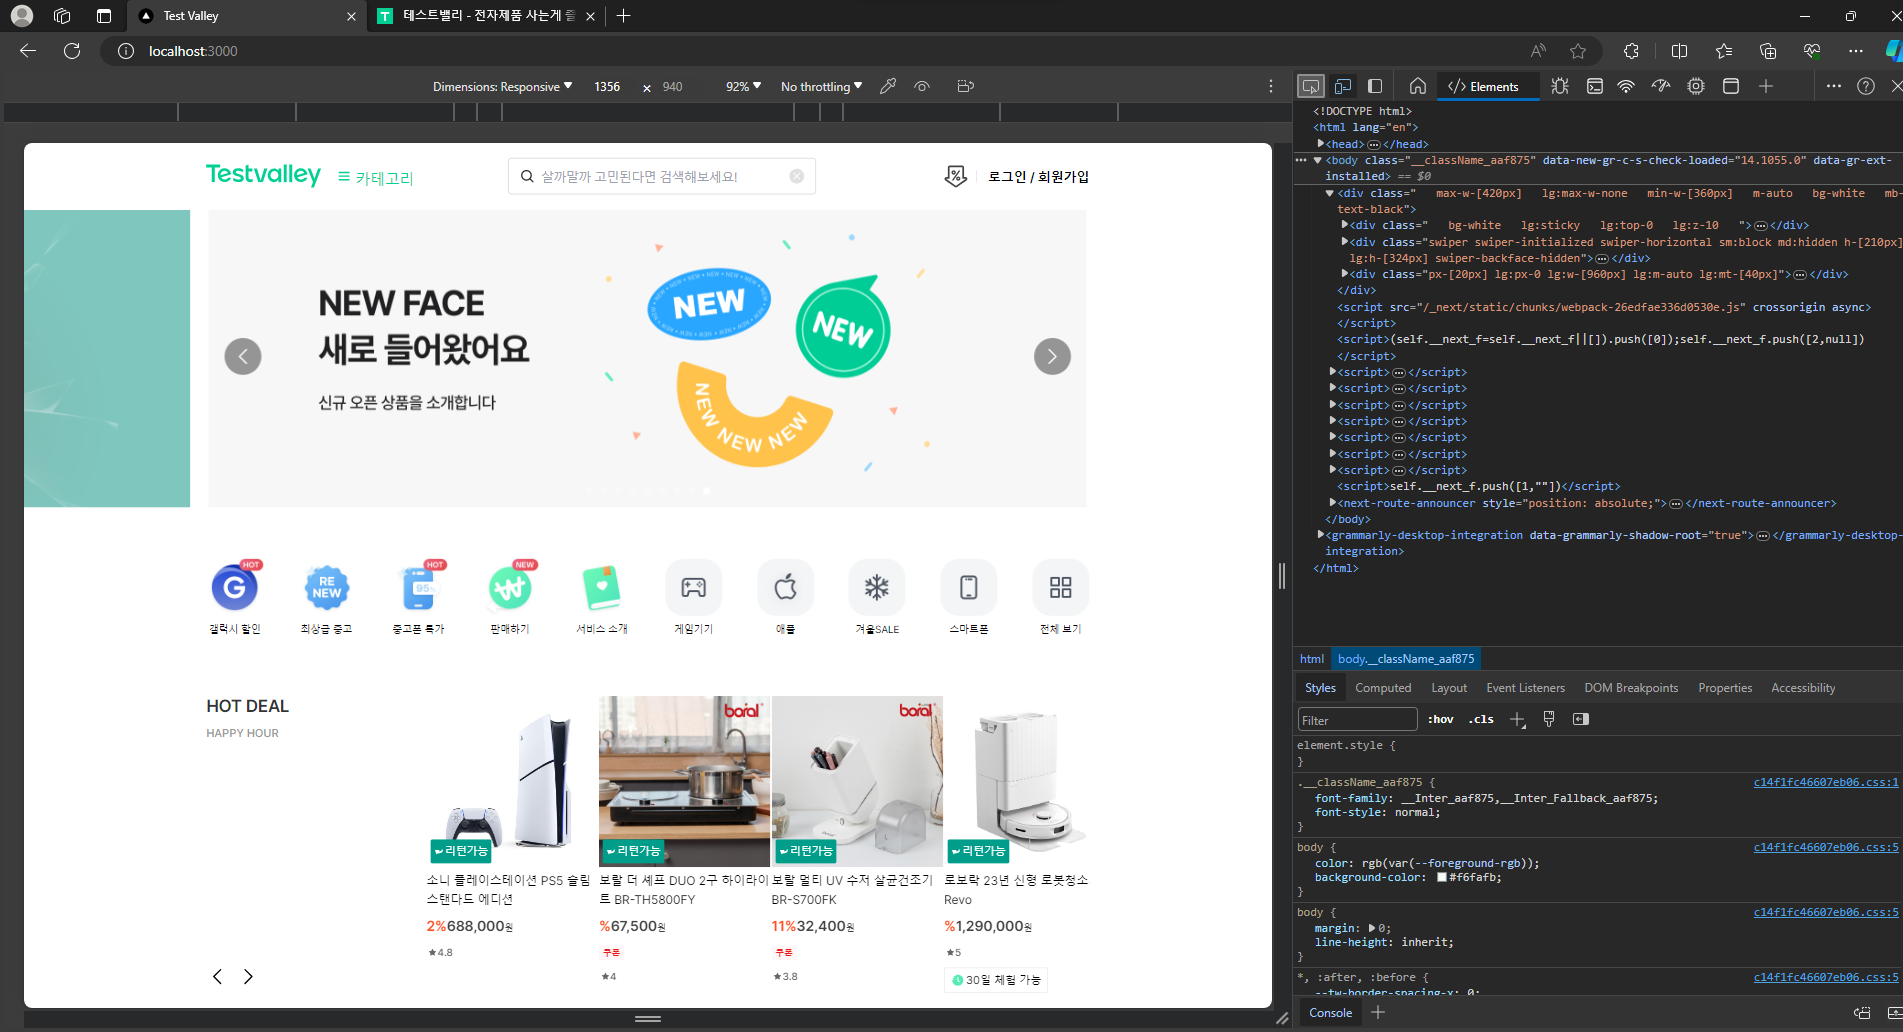Open the RE NEW 최상급 중고 shortcut icon
This screenshot has height=1032, width=1903.
(x=327, y=588)
